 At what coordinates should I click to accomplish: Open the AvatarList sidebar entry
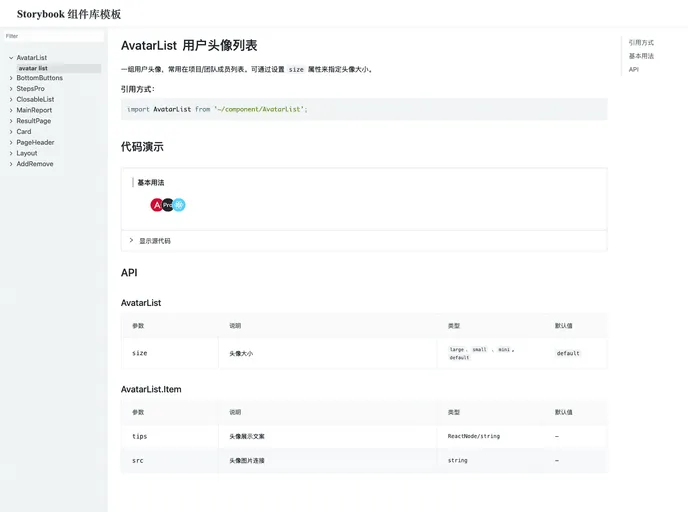32,57
